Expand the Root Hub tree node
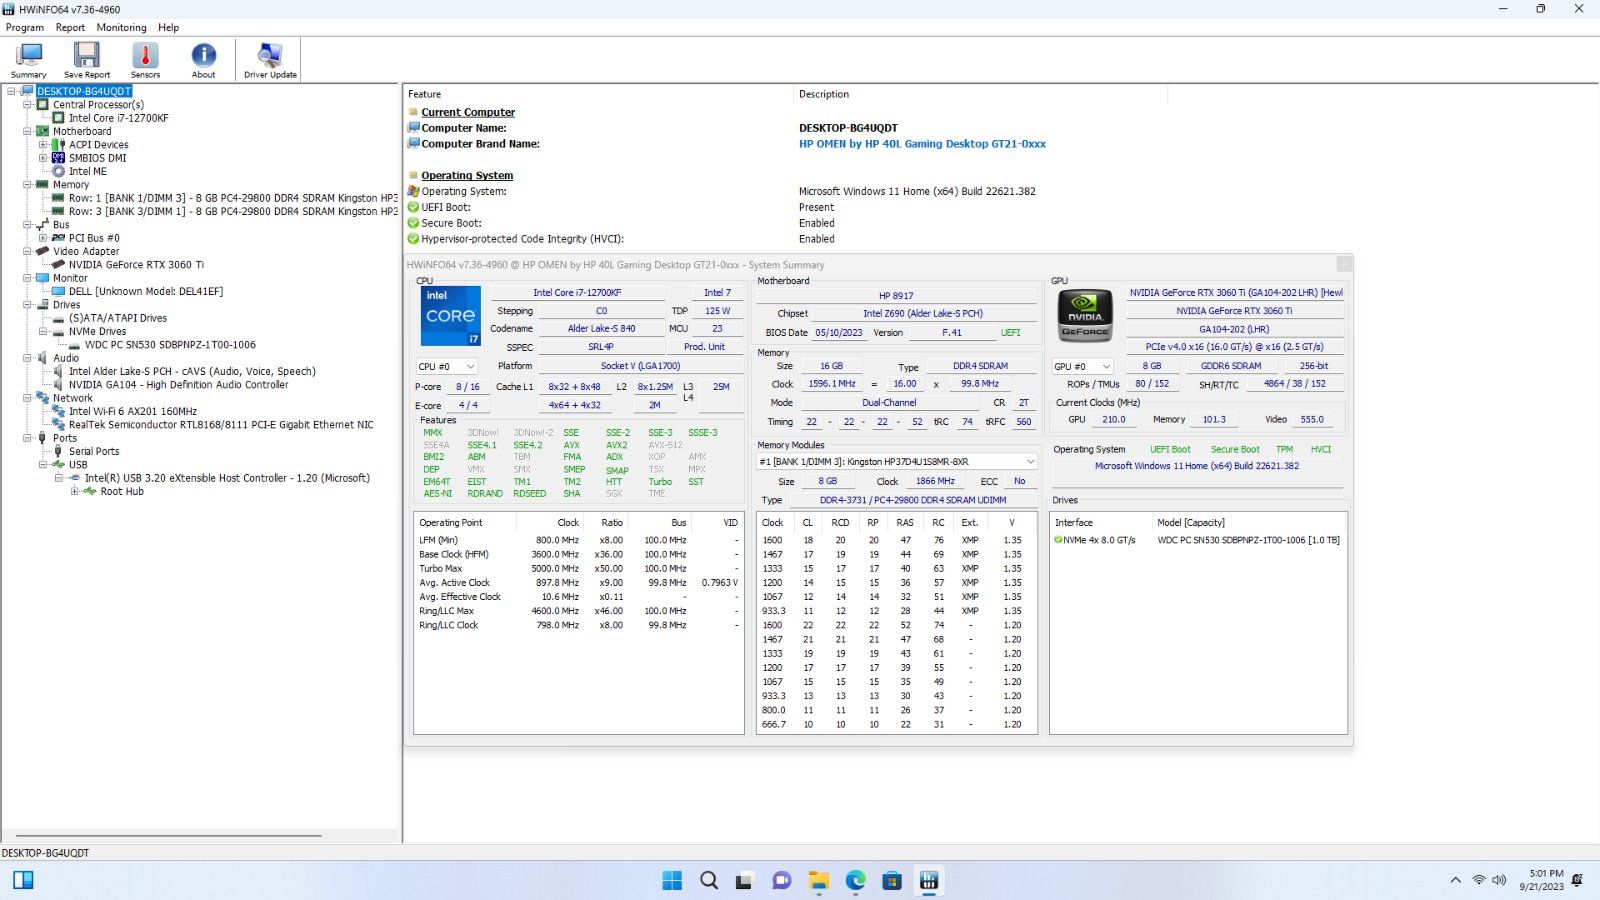The width and height of the screenshot is (1600, 900). tap(75, 492)
